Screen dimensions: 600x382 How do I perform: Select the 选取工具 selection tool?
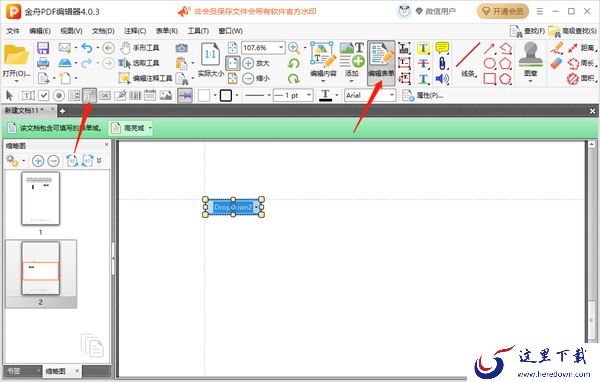[x=140, y=63]
